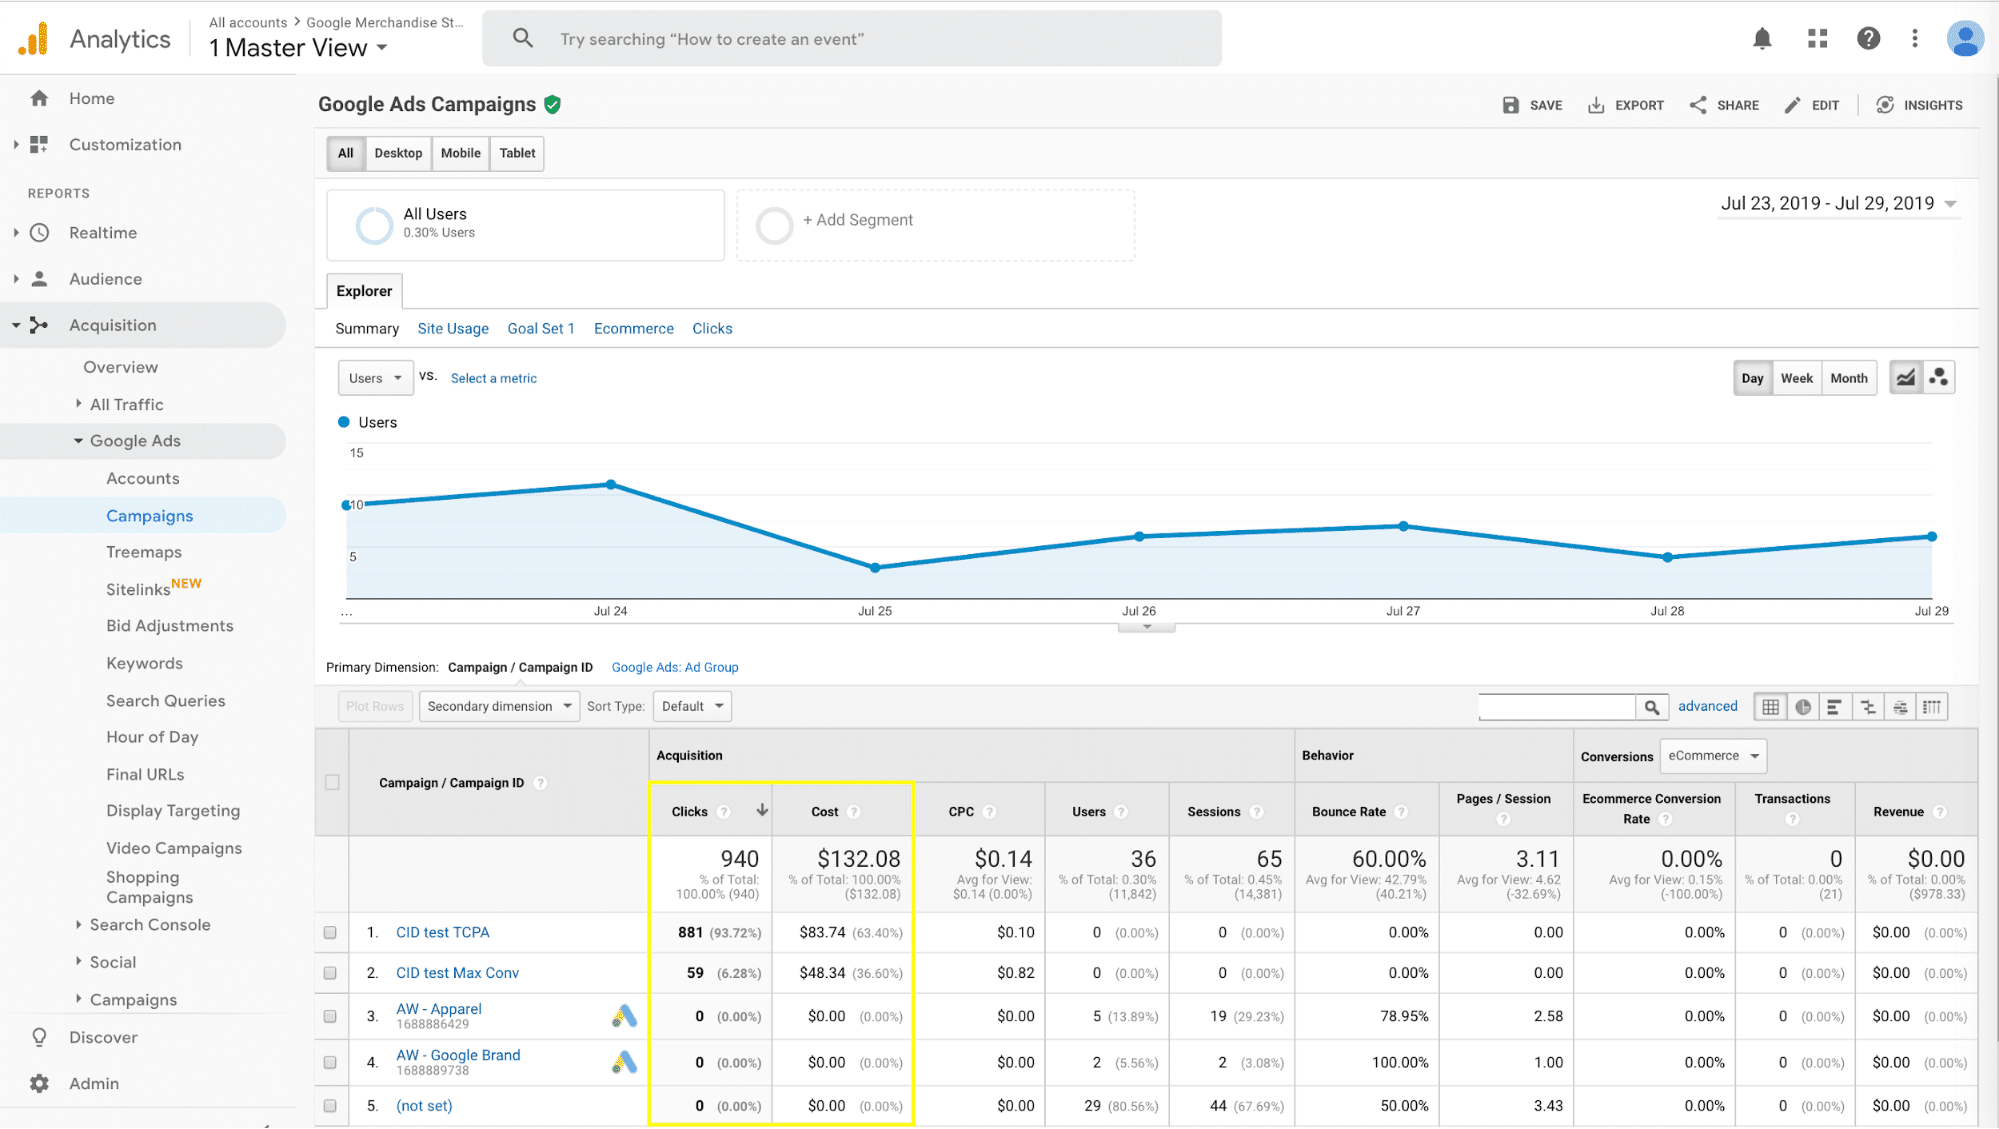Open the Users metric dropdown
The width and height of the screenshot is (1999, 1129).
[375, 378]
